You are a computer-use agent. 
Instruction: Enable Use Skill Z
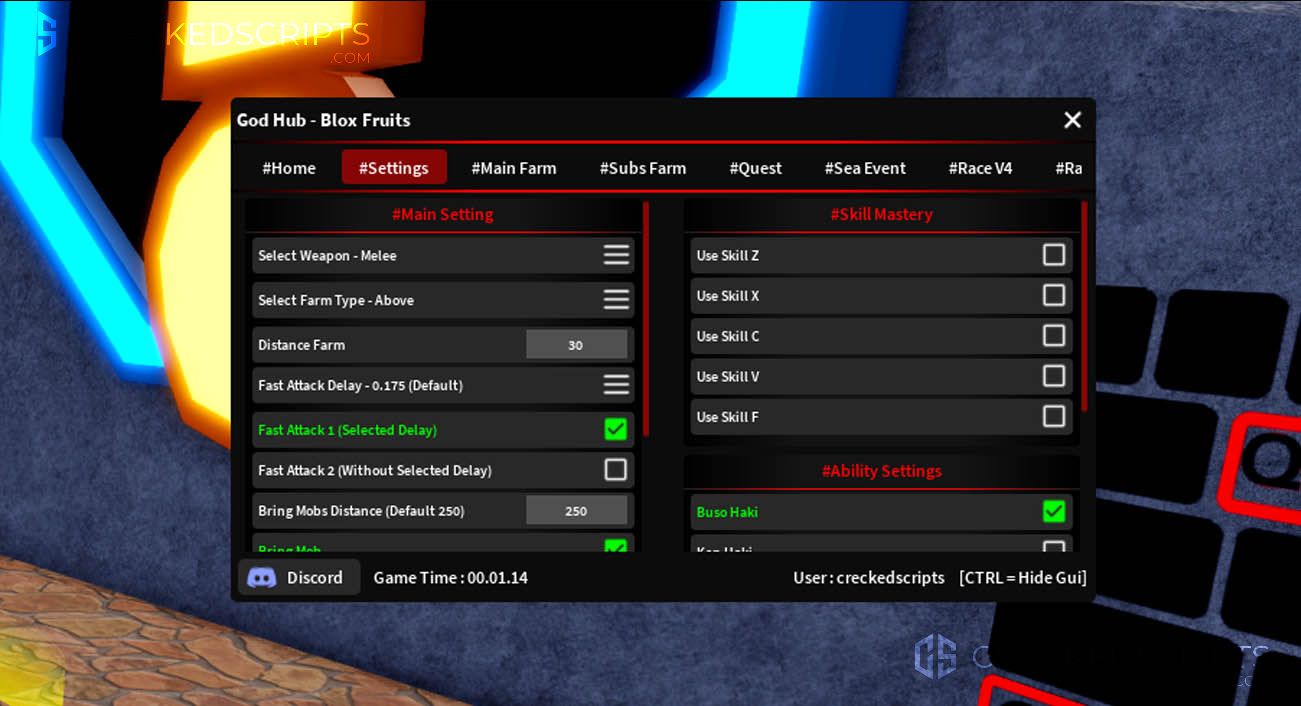[x=1054, y=255]
